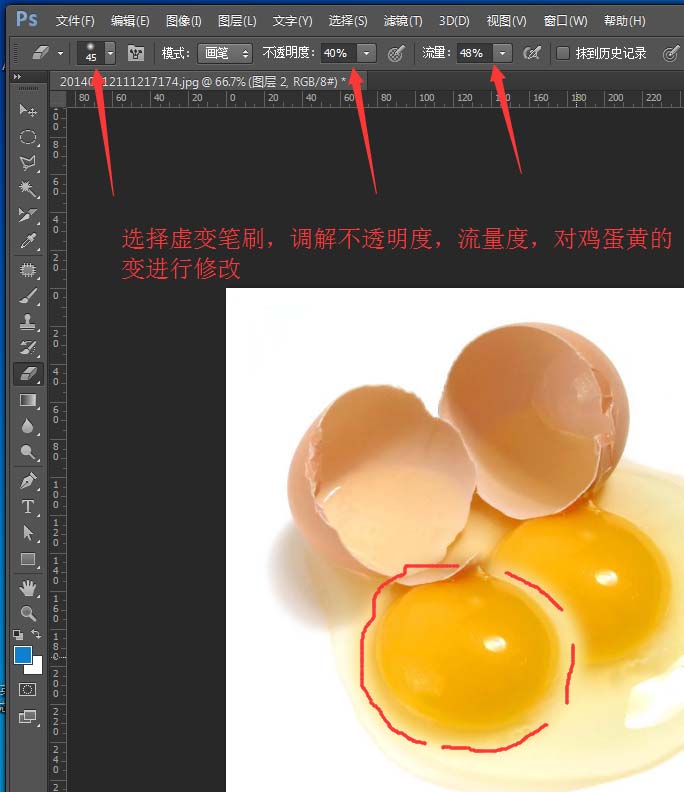The height and width of the screenshot is (792, 684).
Task: Open the opacity slider dropdown arrow
Action: [x=367, y=53]
